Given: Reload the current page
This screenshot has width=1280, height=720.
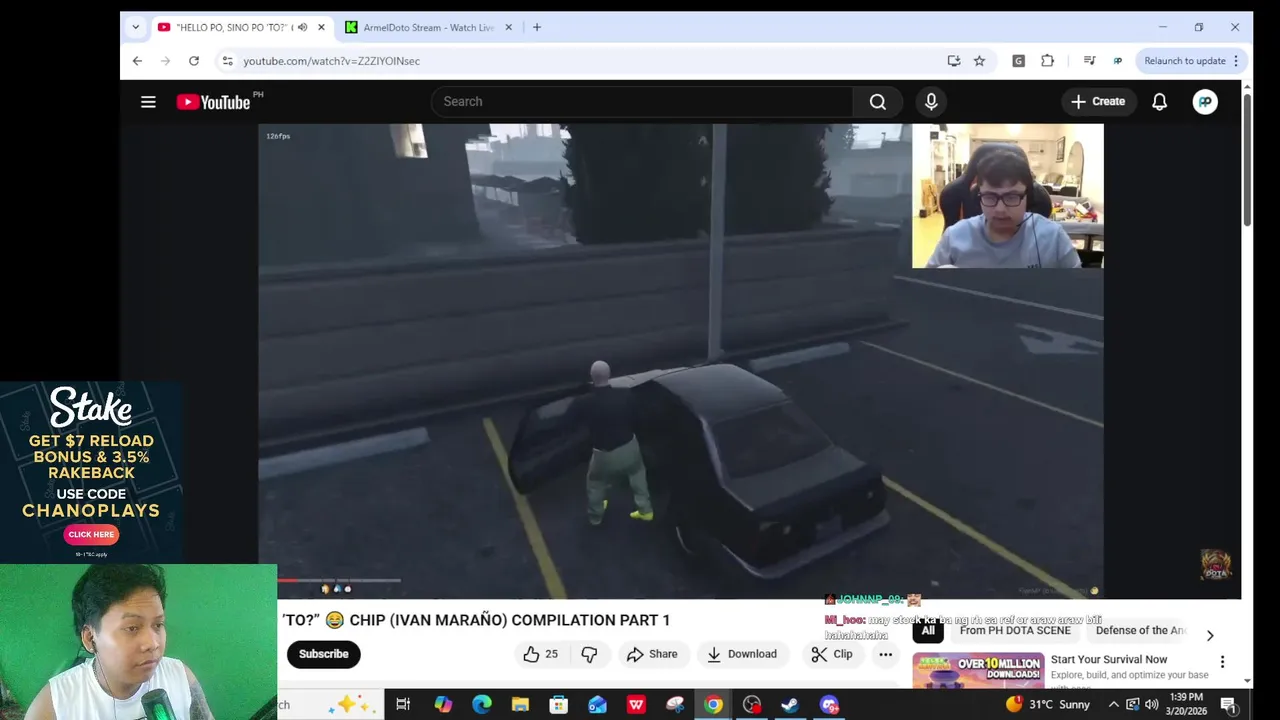Looking at the screenshot, I should pyautogui.click(x=194, y=61).
